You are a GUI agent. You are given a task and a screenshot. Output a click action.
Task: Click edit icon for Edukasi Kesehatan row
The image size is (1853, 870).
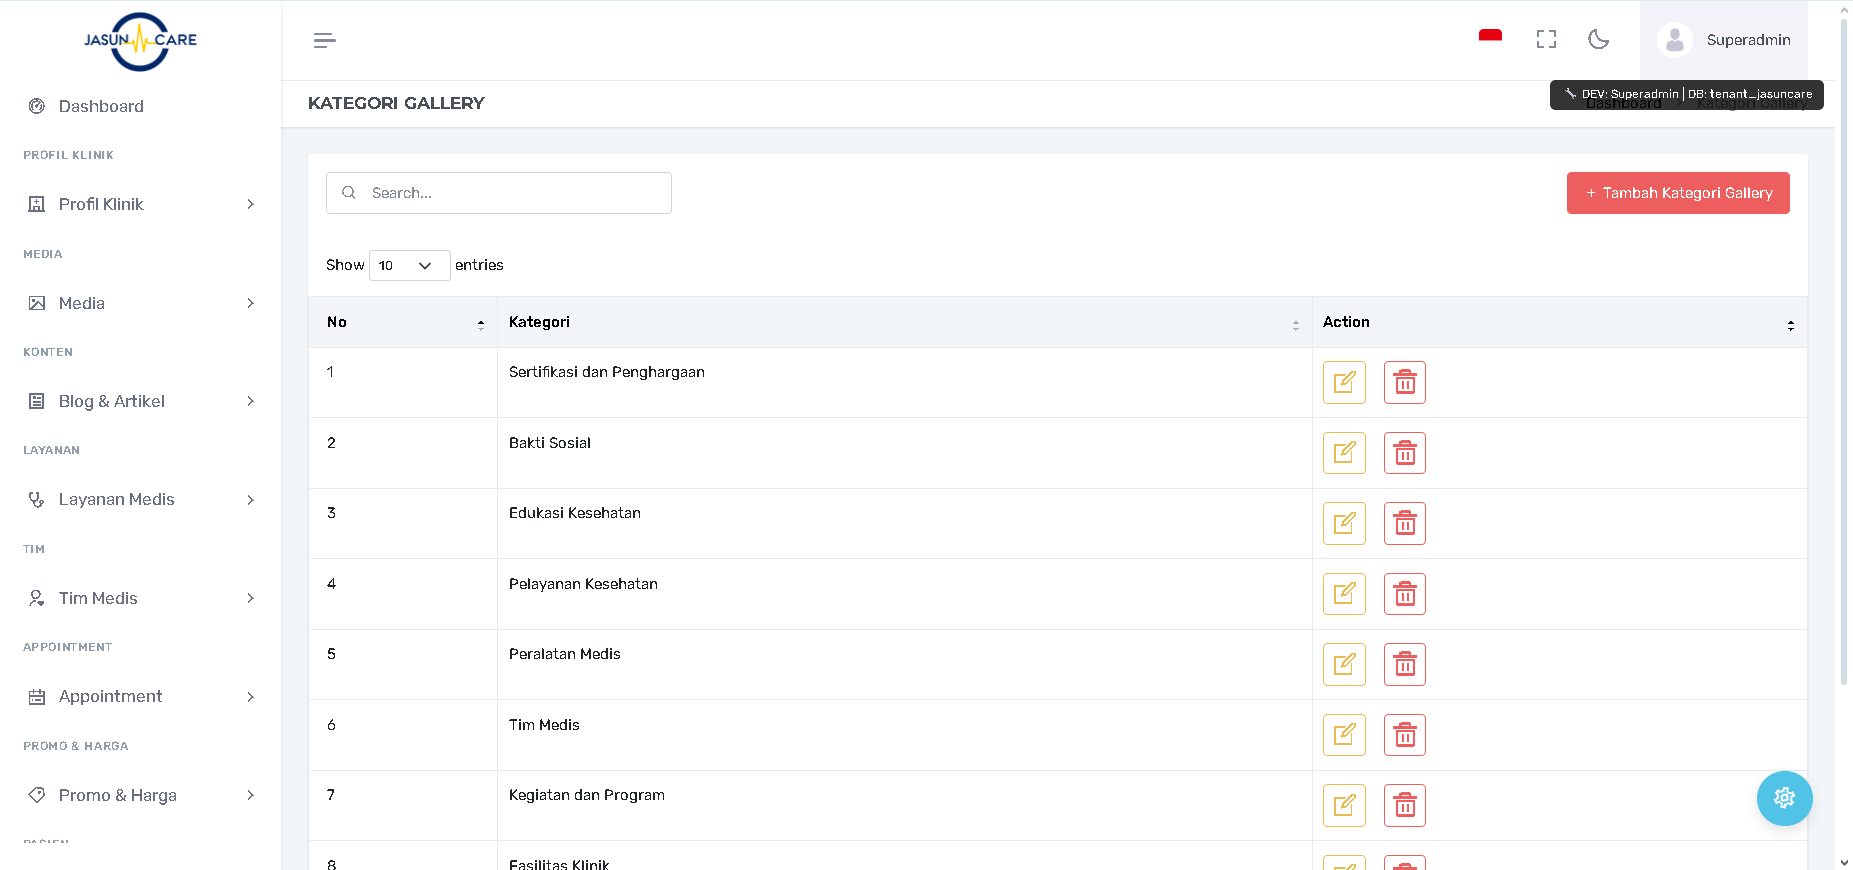tap(1344, 523)
